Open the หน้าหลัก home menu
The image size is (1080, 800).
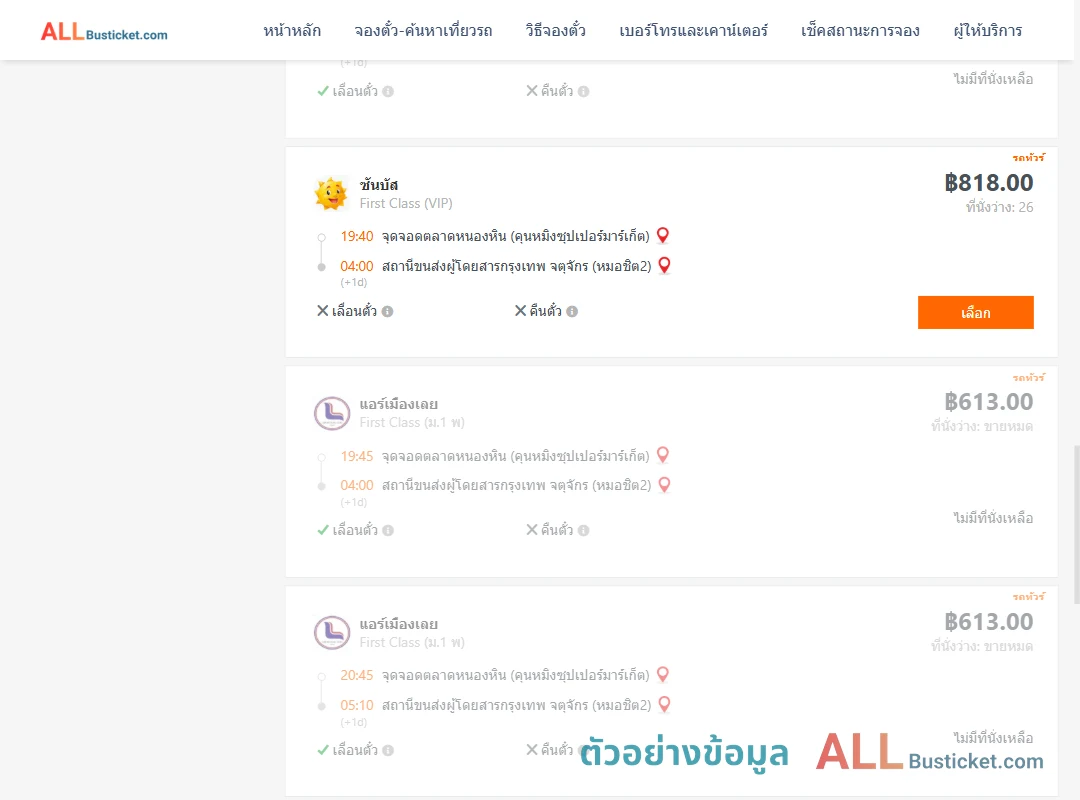[292, 31]
